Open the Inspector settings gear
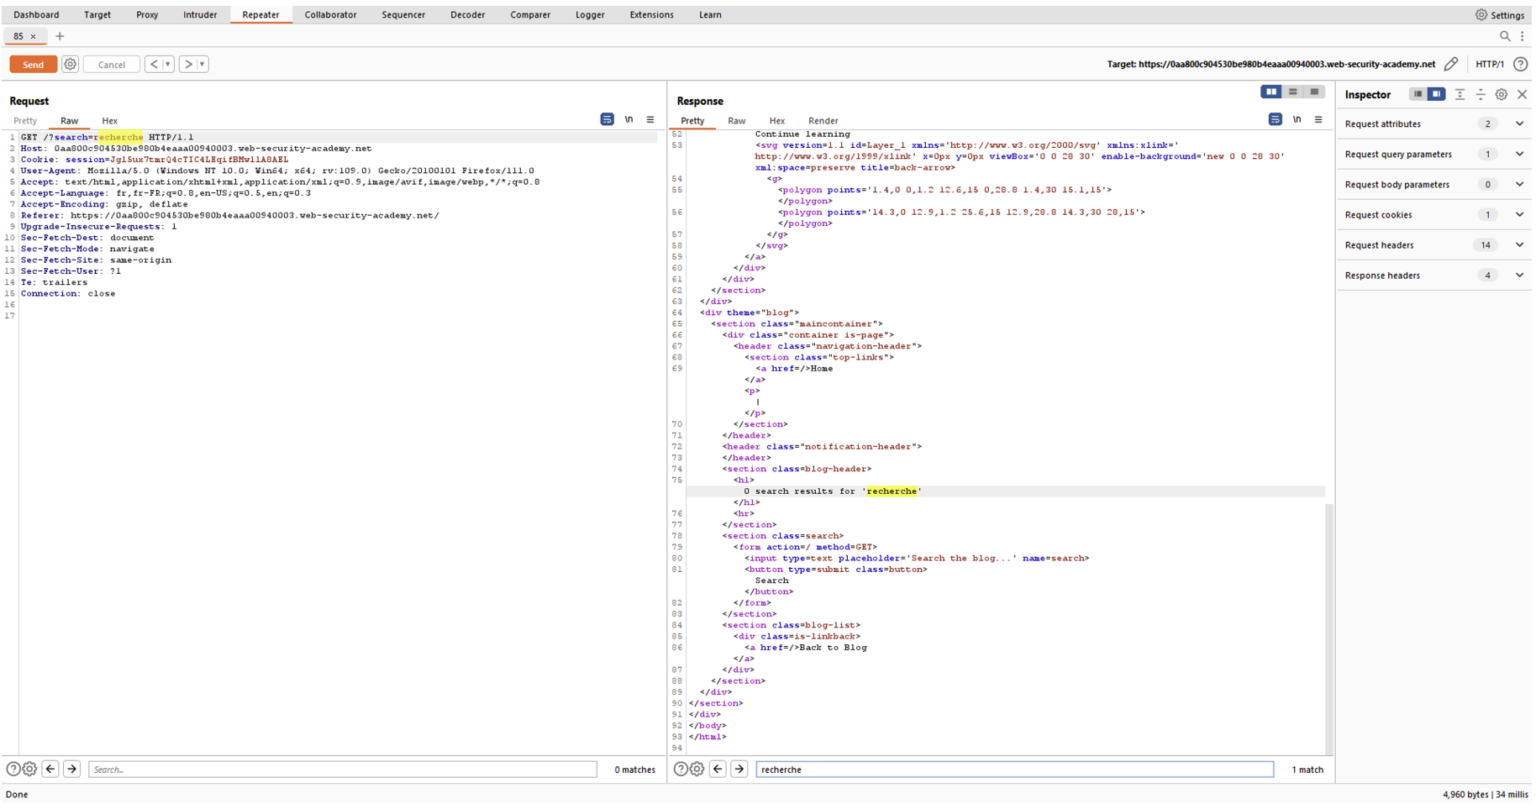 [1501, 94]
